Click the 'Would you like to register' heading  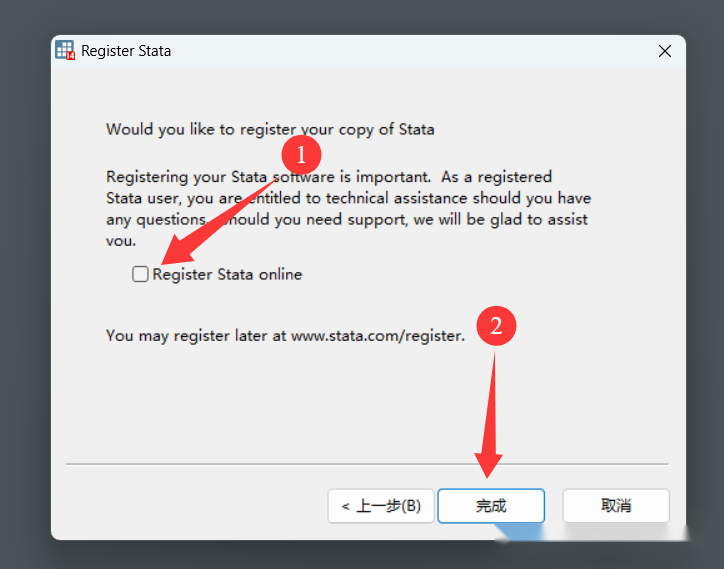pos(270,129)
